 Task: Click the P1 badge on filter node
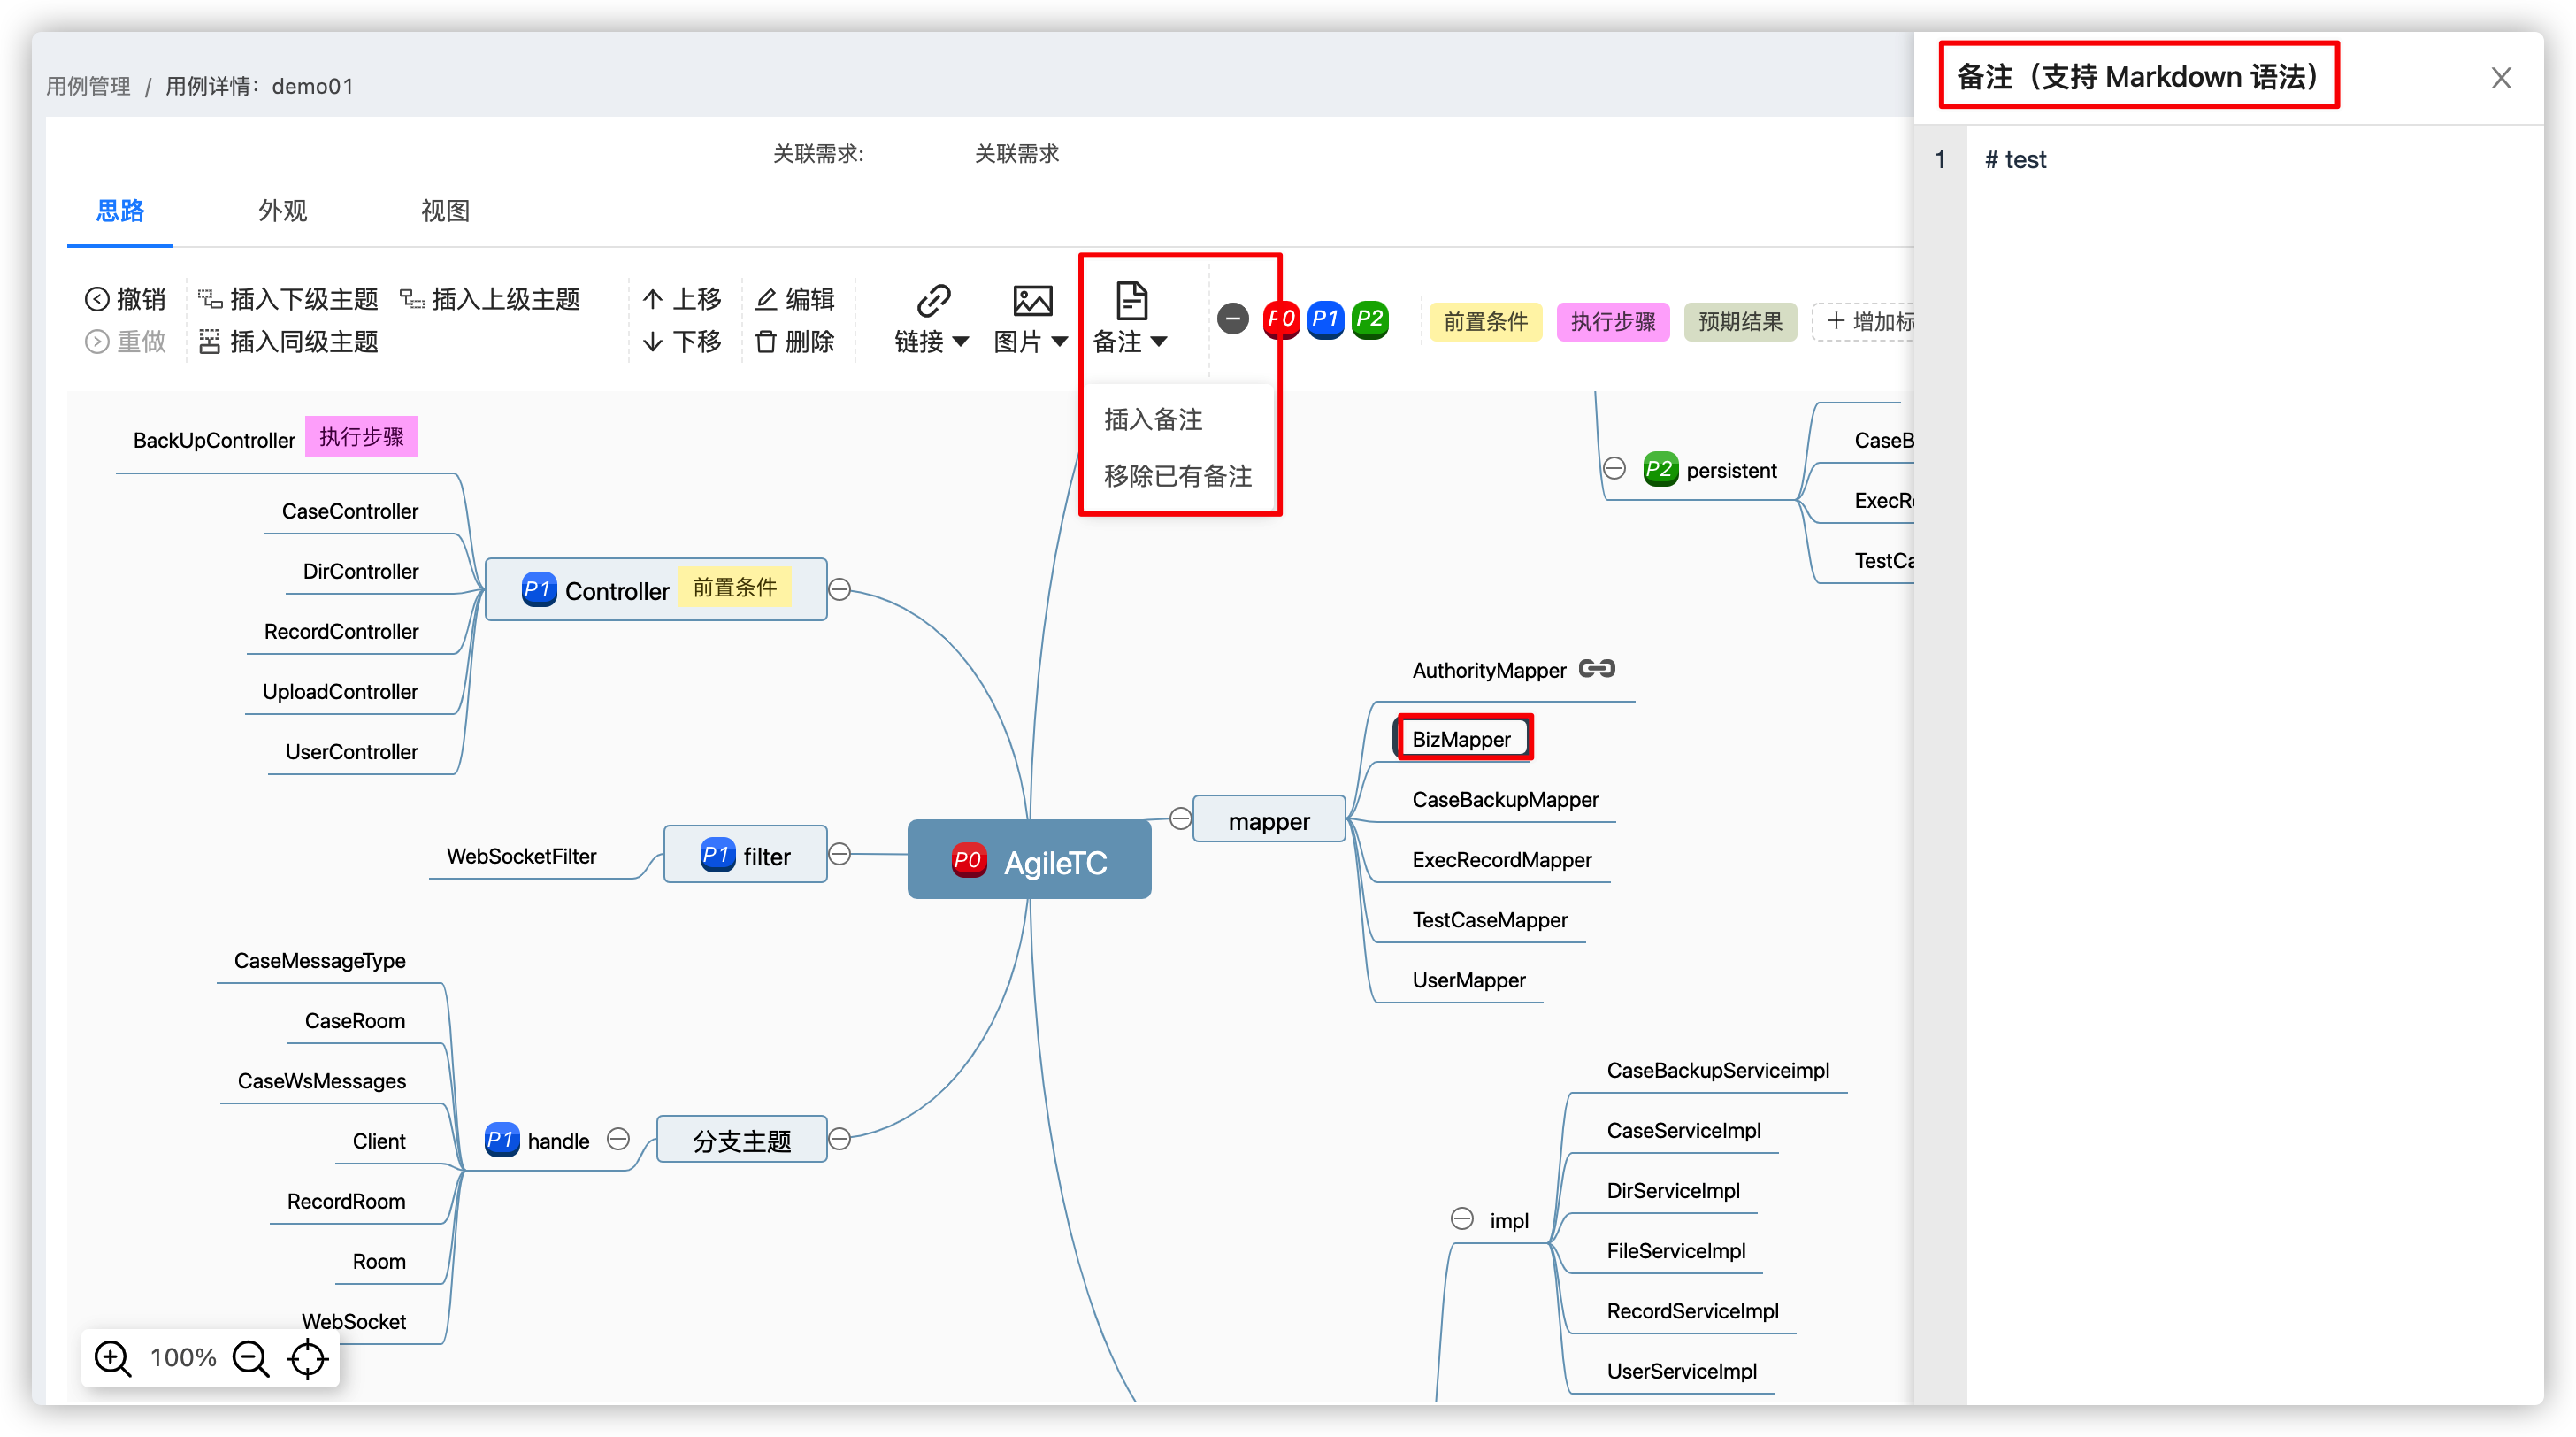point(718,855)
